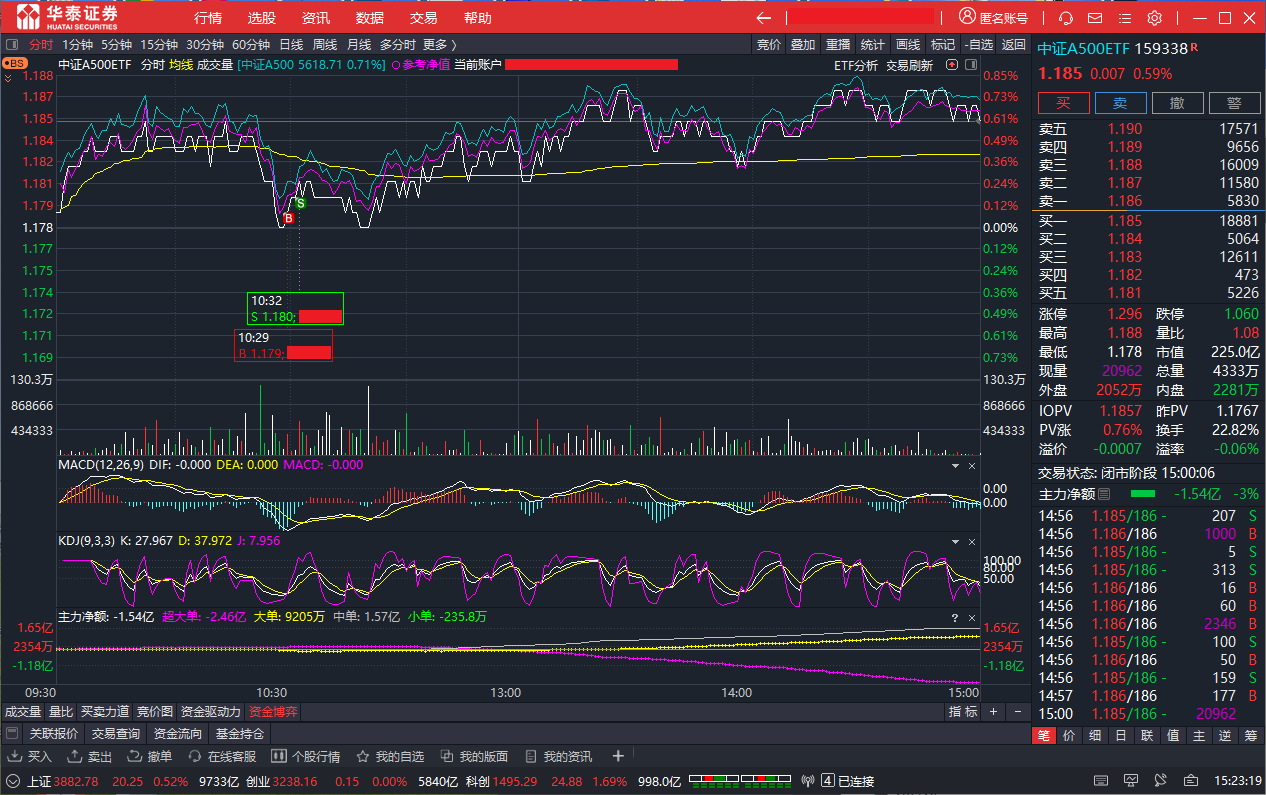Click plus icon to add shortcut
The image size is (1266, 795).
coord(618,756)
